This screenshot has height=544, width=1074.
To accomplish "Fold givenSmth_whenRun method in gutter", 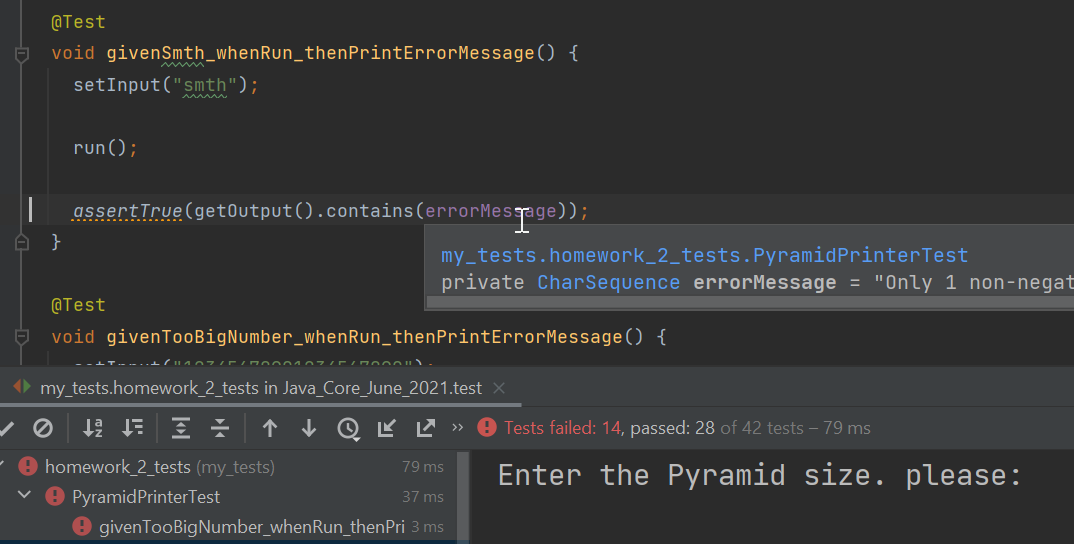I will 22,54.
